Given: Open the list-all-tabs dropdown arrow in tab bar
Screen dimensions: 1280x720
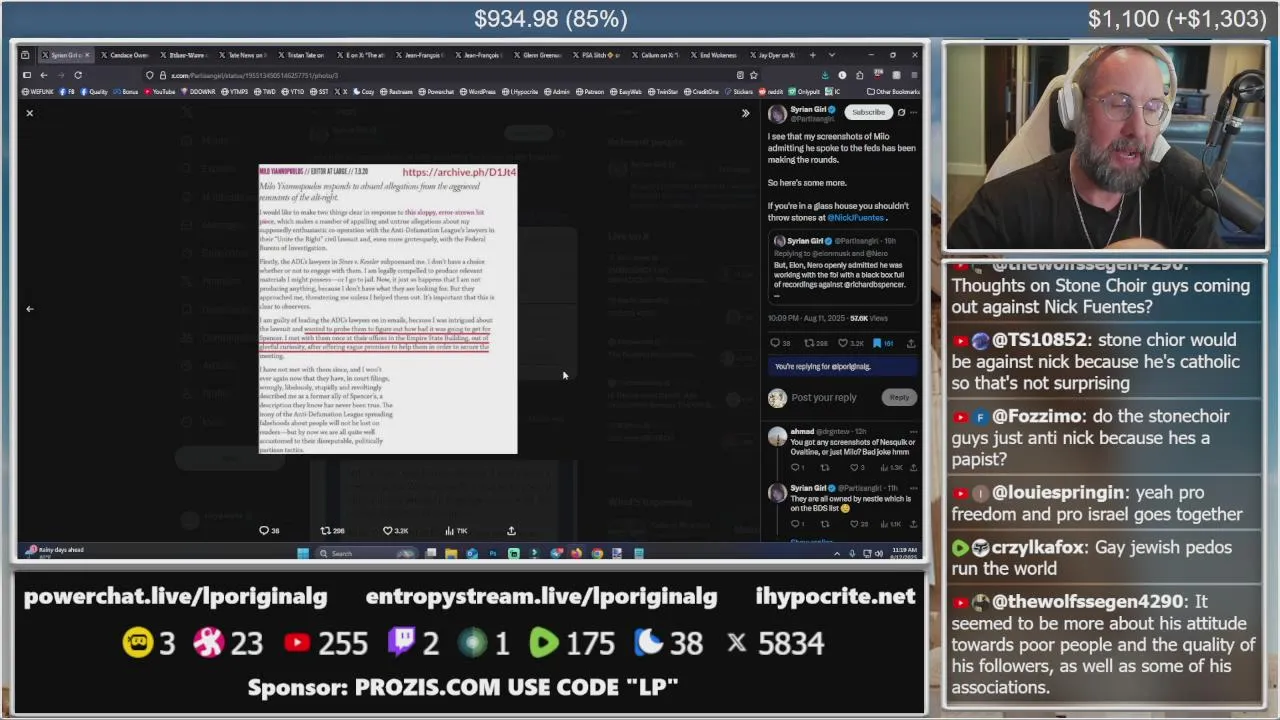Looking at the screenshot, I should click(830, 55).
